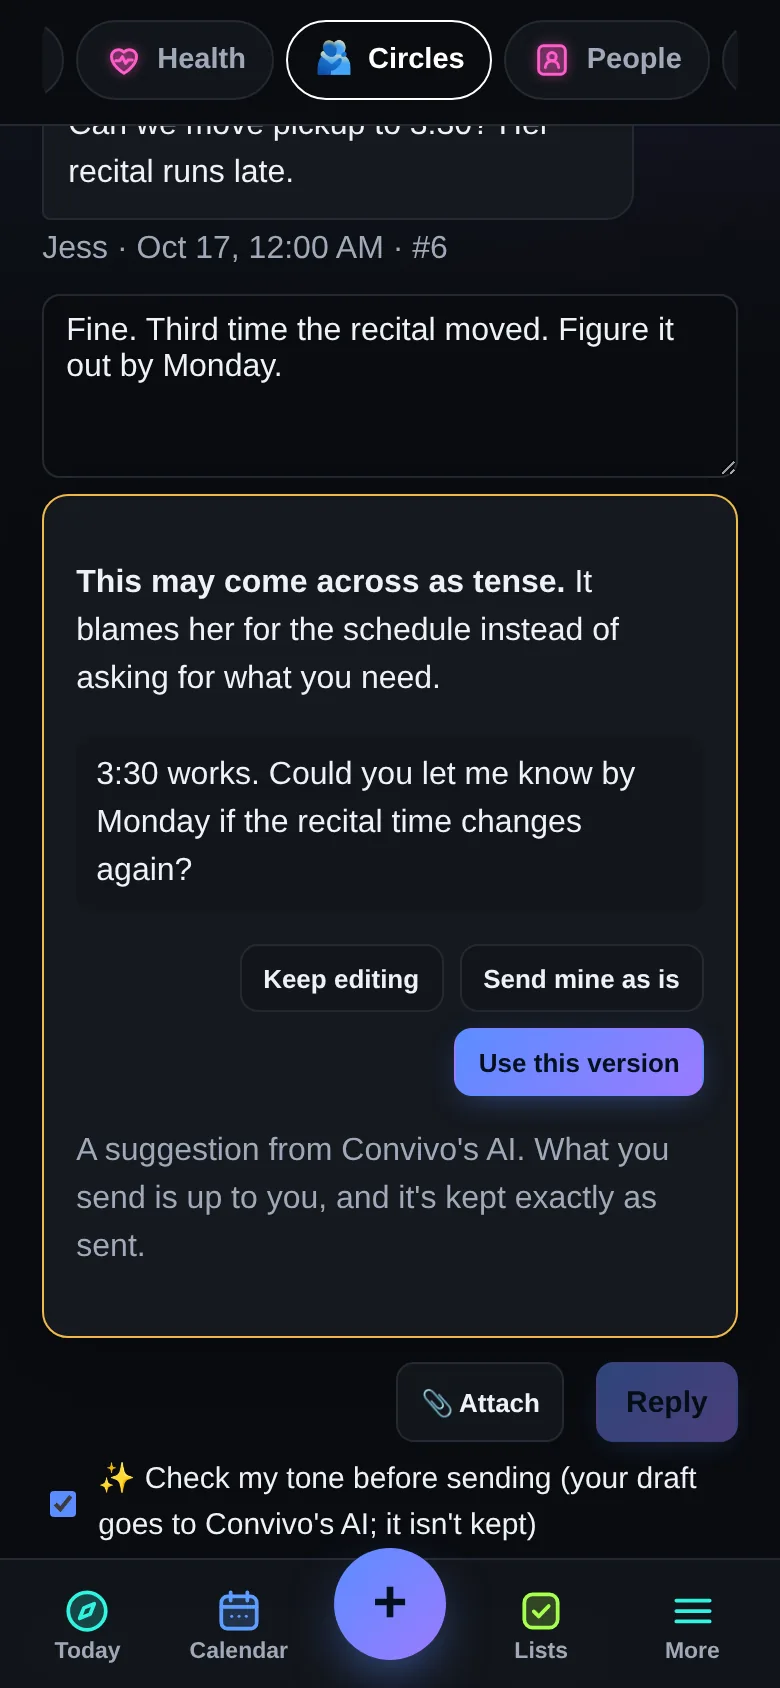
Task: Click the Check my tone label text
Action: (x=397, y=1501)
